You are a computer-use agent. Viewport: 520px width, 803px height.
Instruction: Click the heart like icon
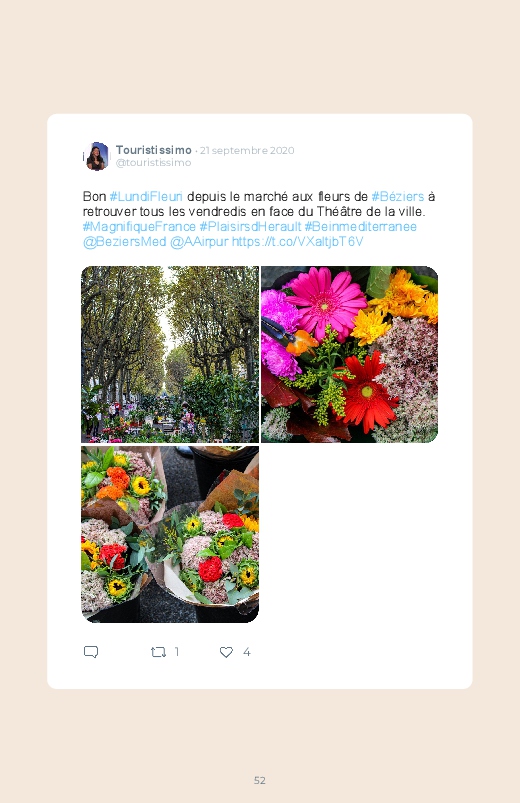coord(226,652)
